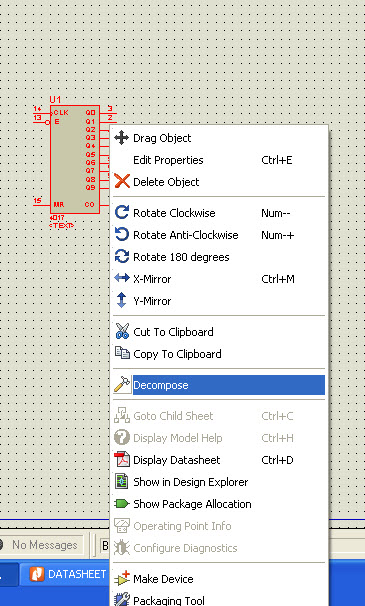The width and height of the screenshot is (365, 606).
Task: Click the CO pin label on U1
Action: coord(90,204)
